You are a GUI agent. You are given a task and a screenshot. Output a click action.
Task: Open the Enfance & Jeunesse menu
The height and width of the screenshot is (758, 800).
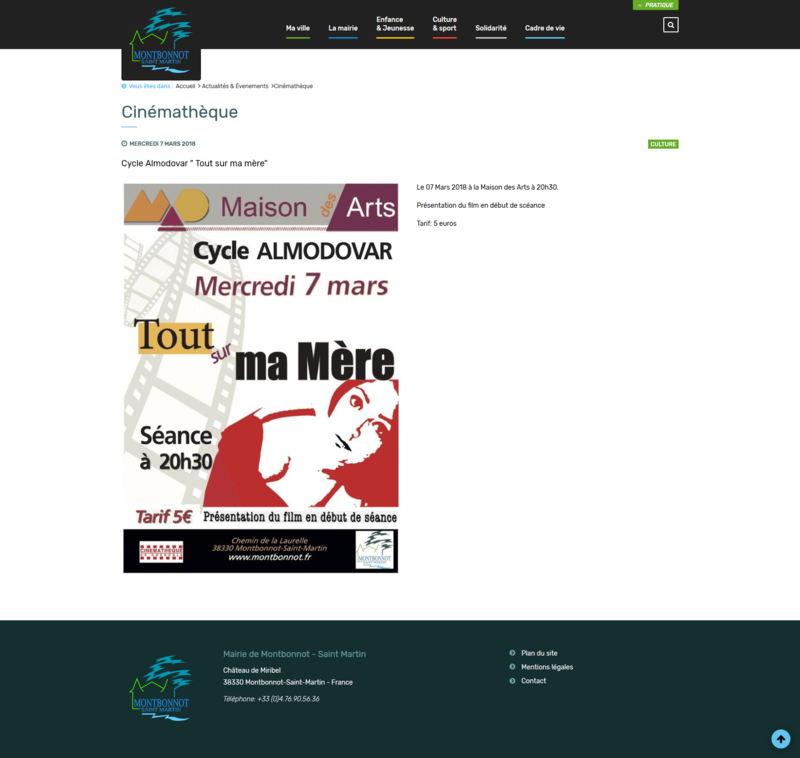395,24
